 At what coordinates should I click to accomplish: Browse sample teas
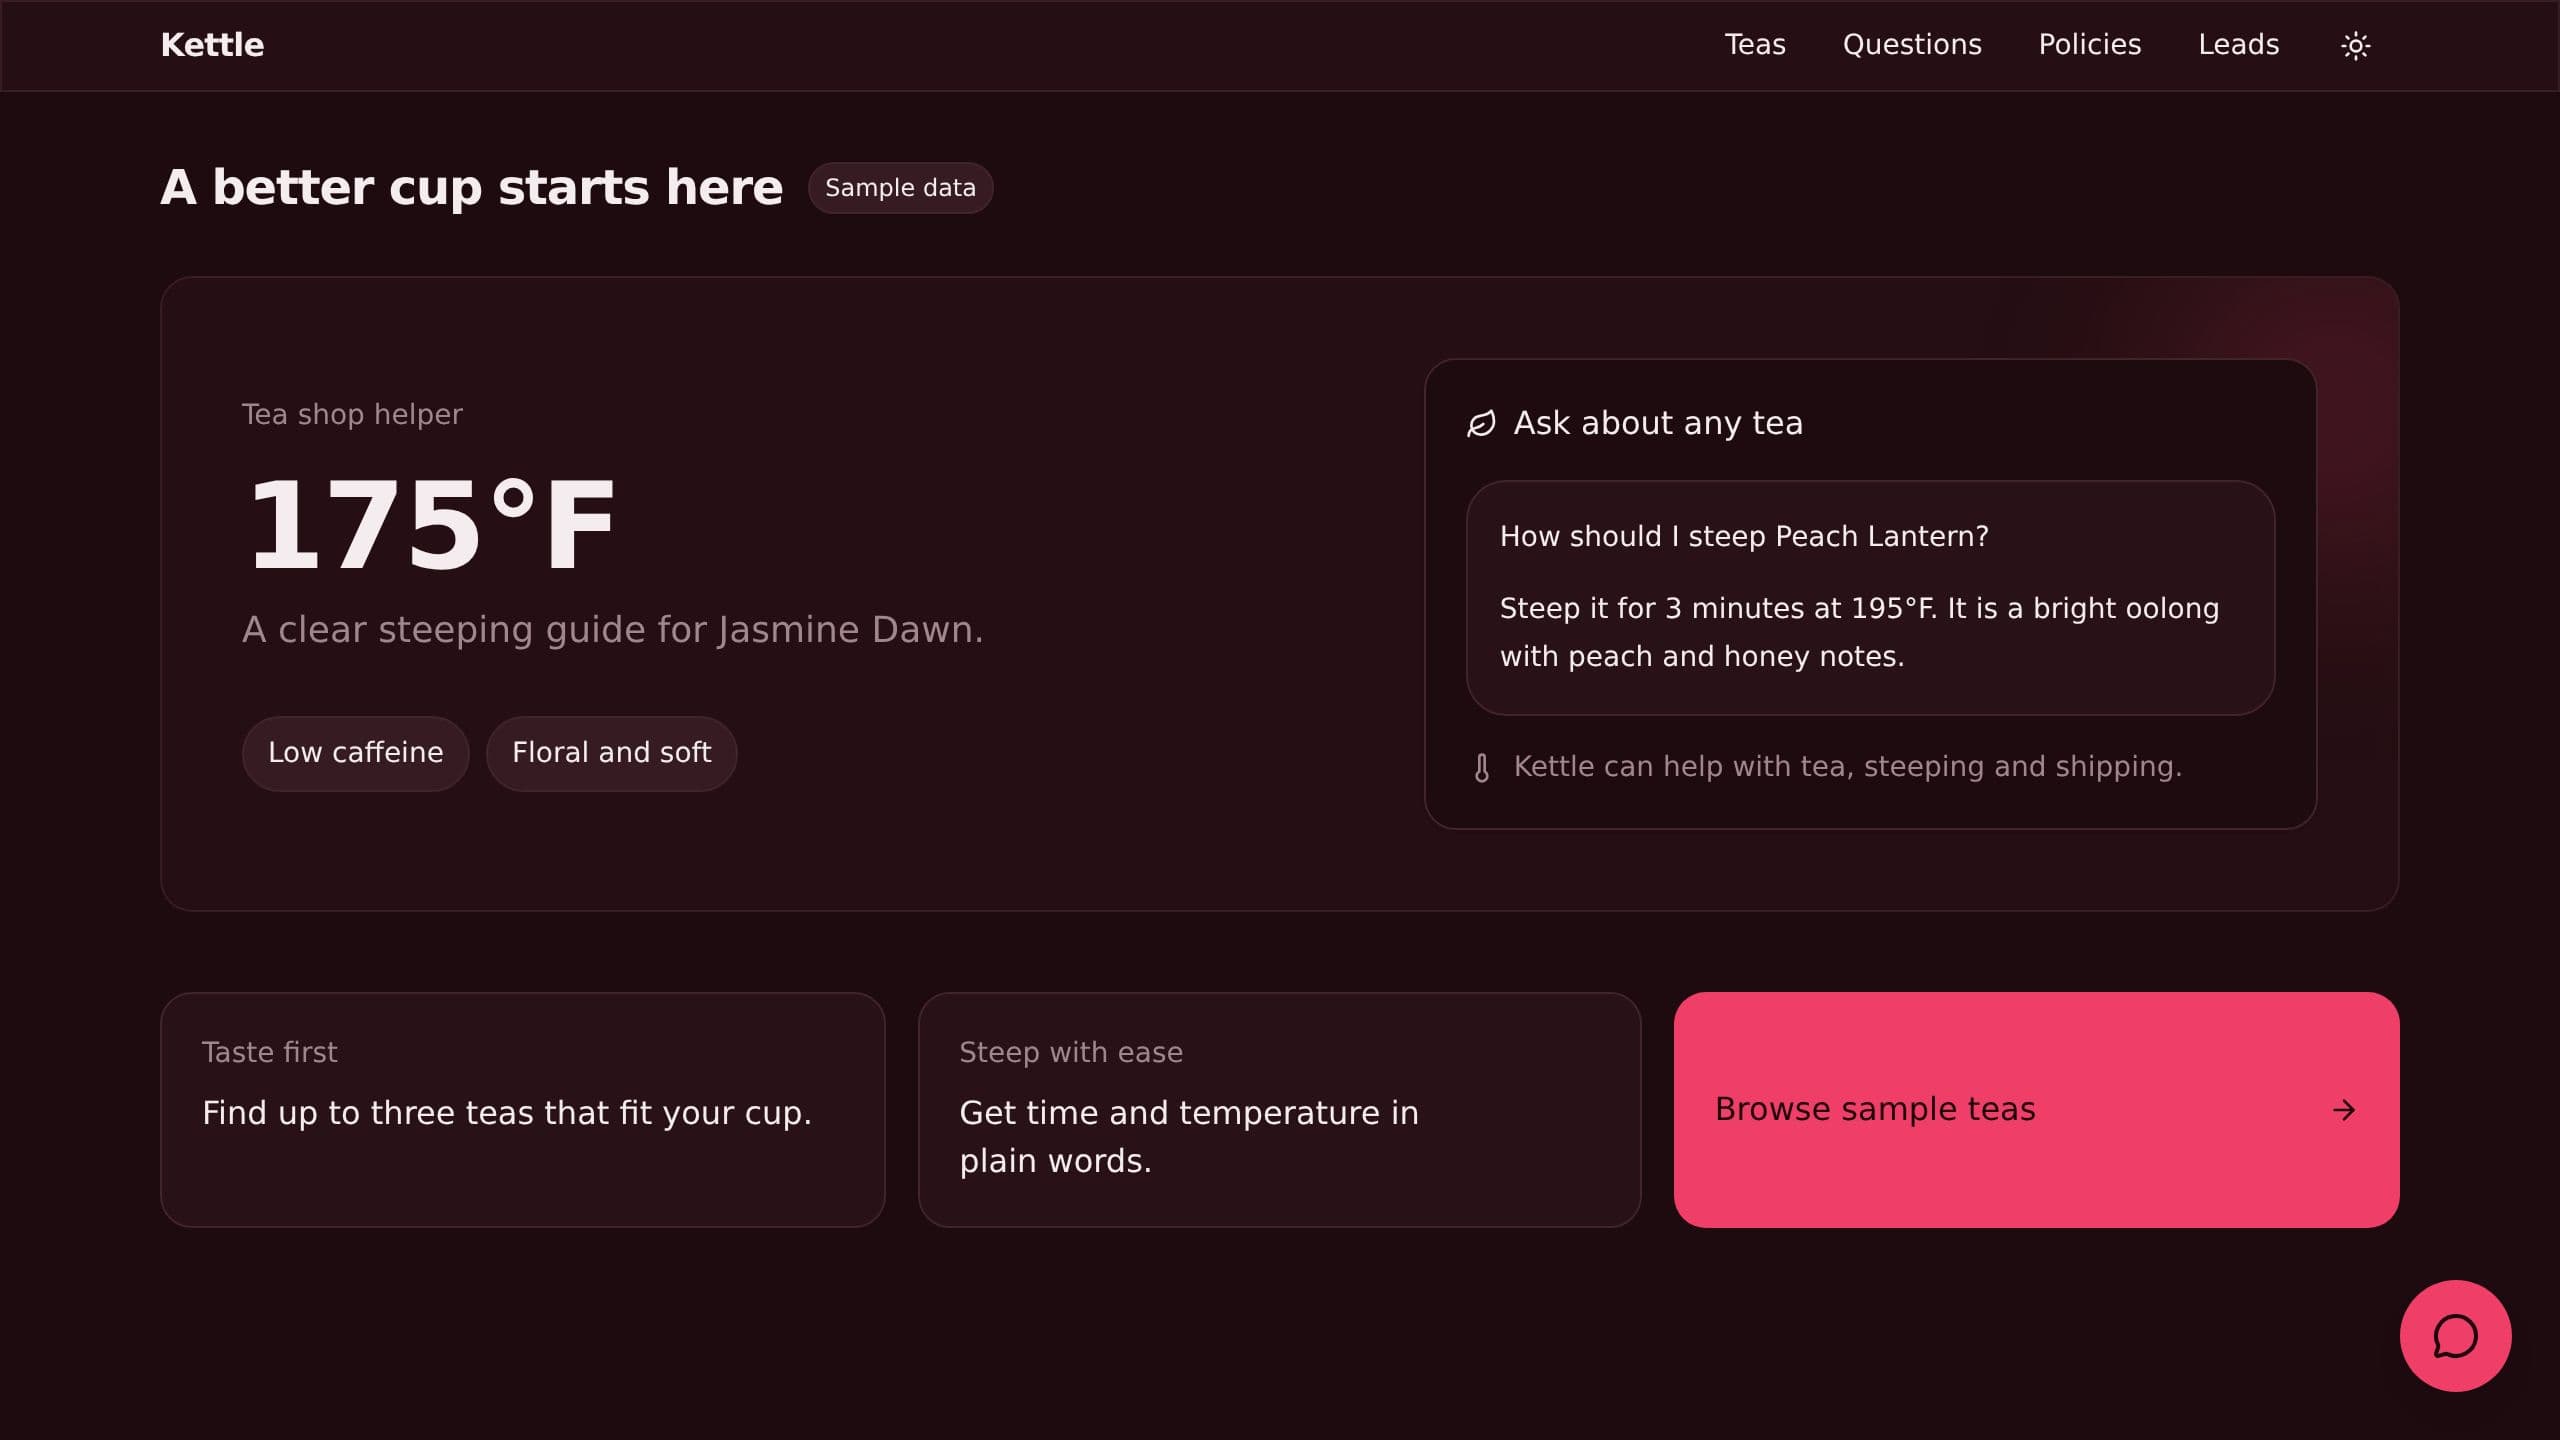pyautogui.click(x=2036, y=1110)
